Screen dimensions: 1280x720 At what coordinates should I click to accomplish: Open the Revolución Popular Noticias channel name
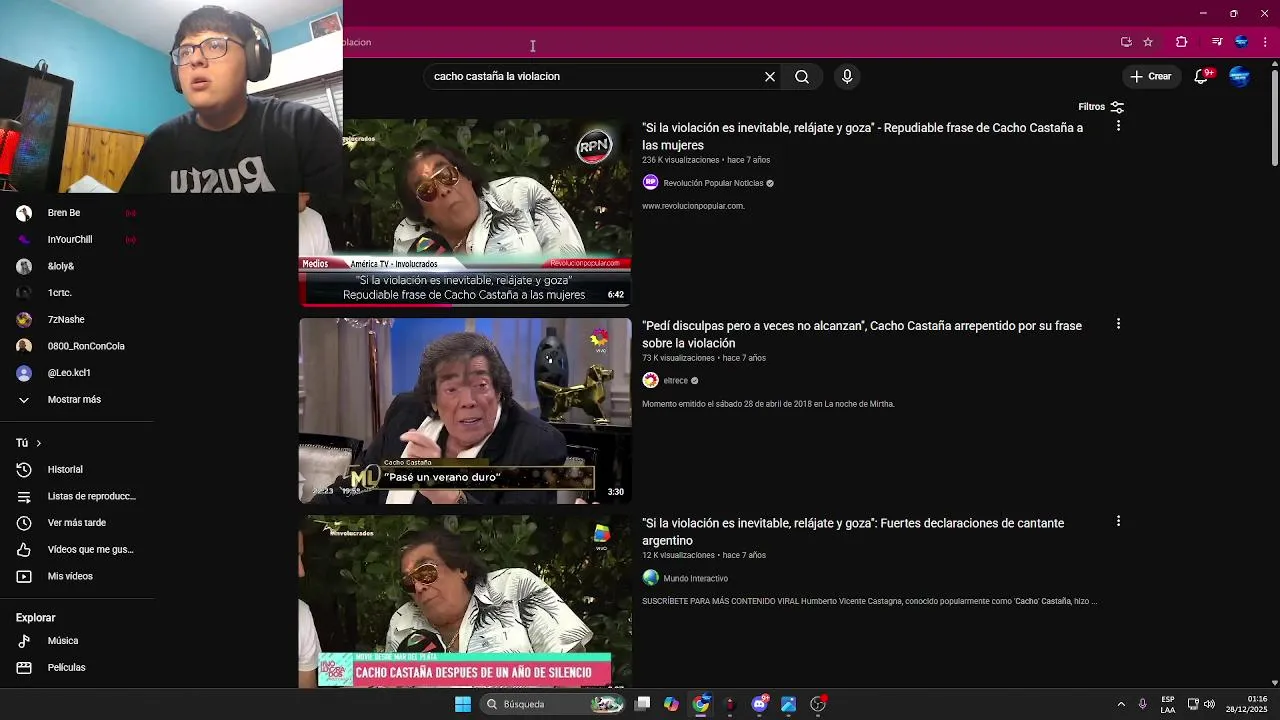713,183
